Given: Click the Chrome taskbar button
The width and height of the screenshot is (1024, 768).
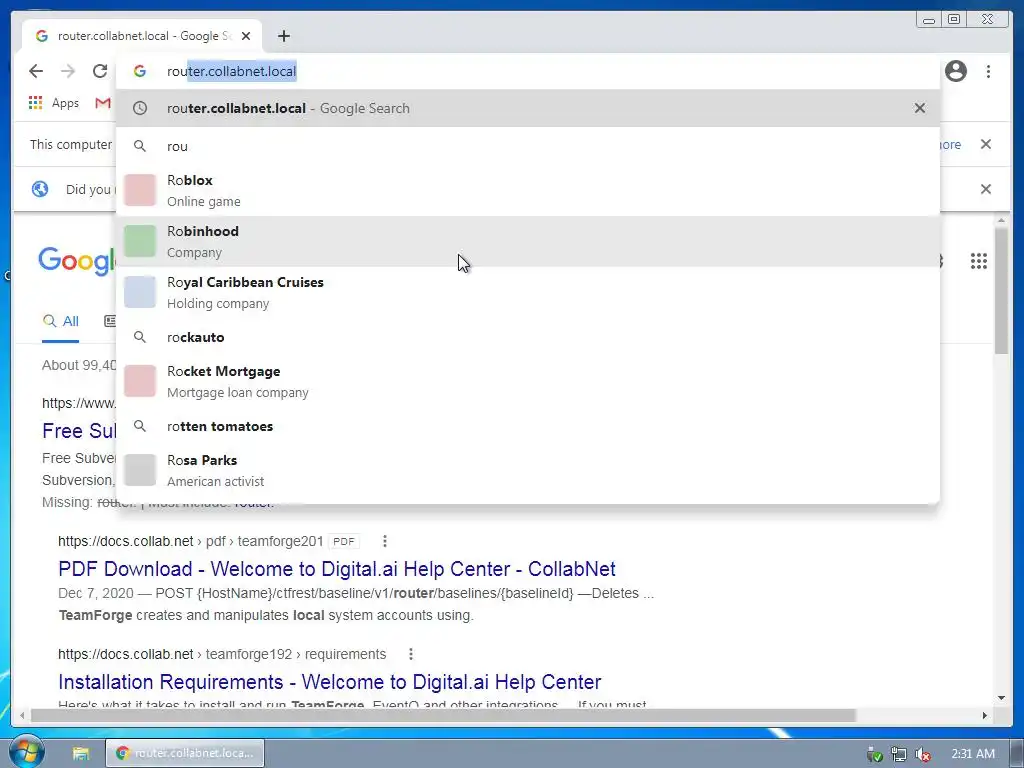Looking at the screenshot, I should (185, 753).
